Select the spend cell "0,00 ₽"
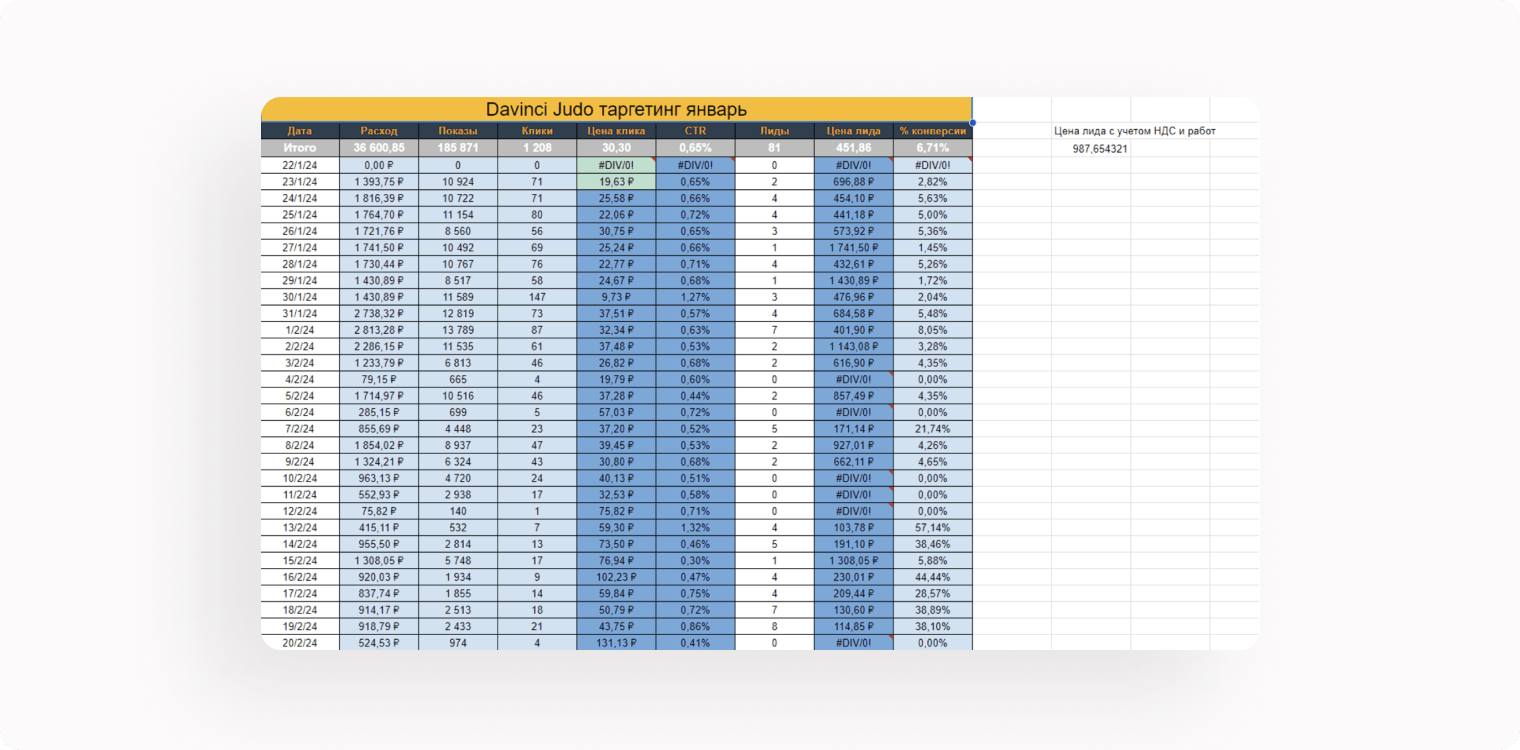 coord(379,165)
